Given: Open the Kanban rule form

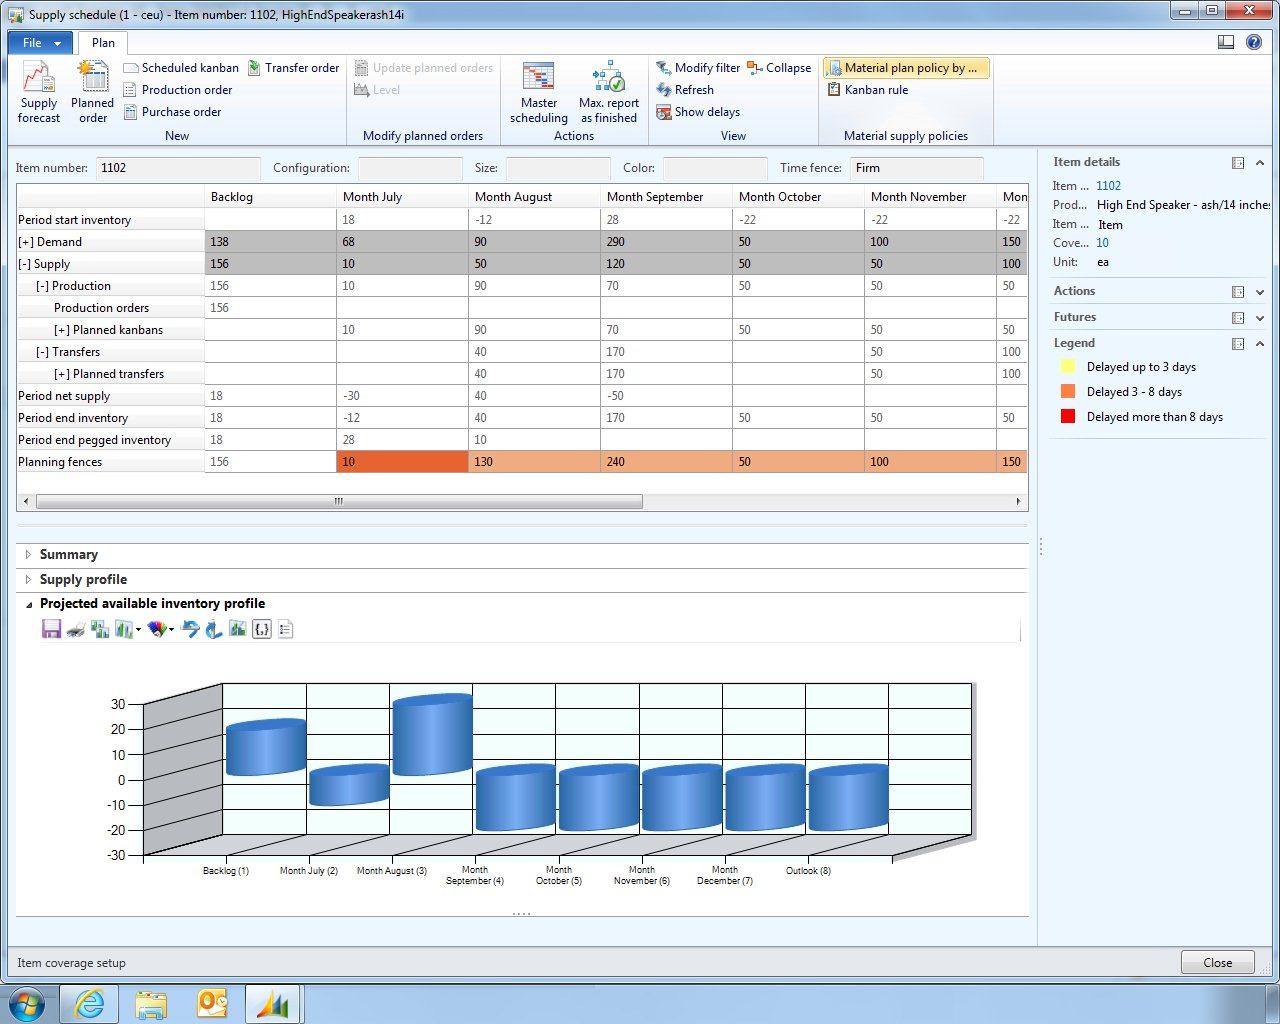Looking at the screenshot, I should pos(867,90).
